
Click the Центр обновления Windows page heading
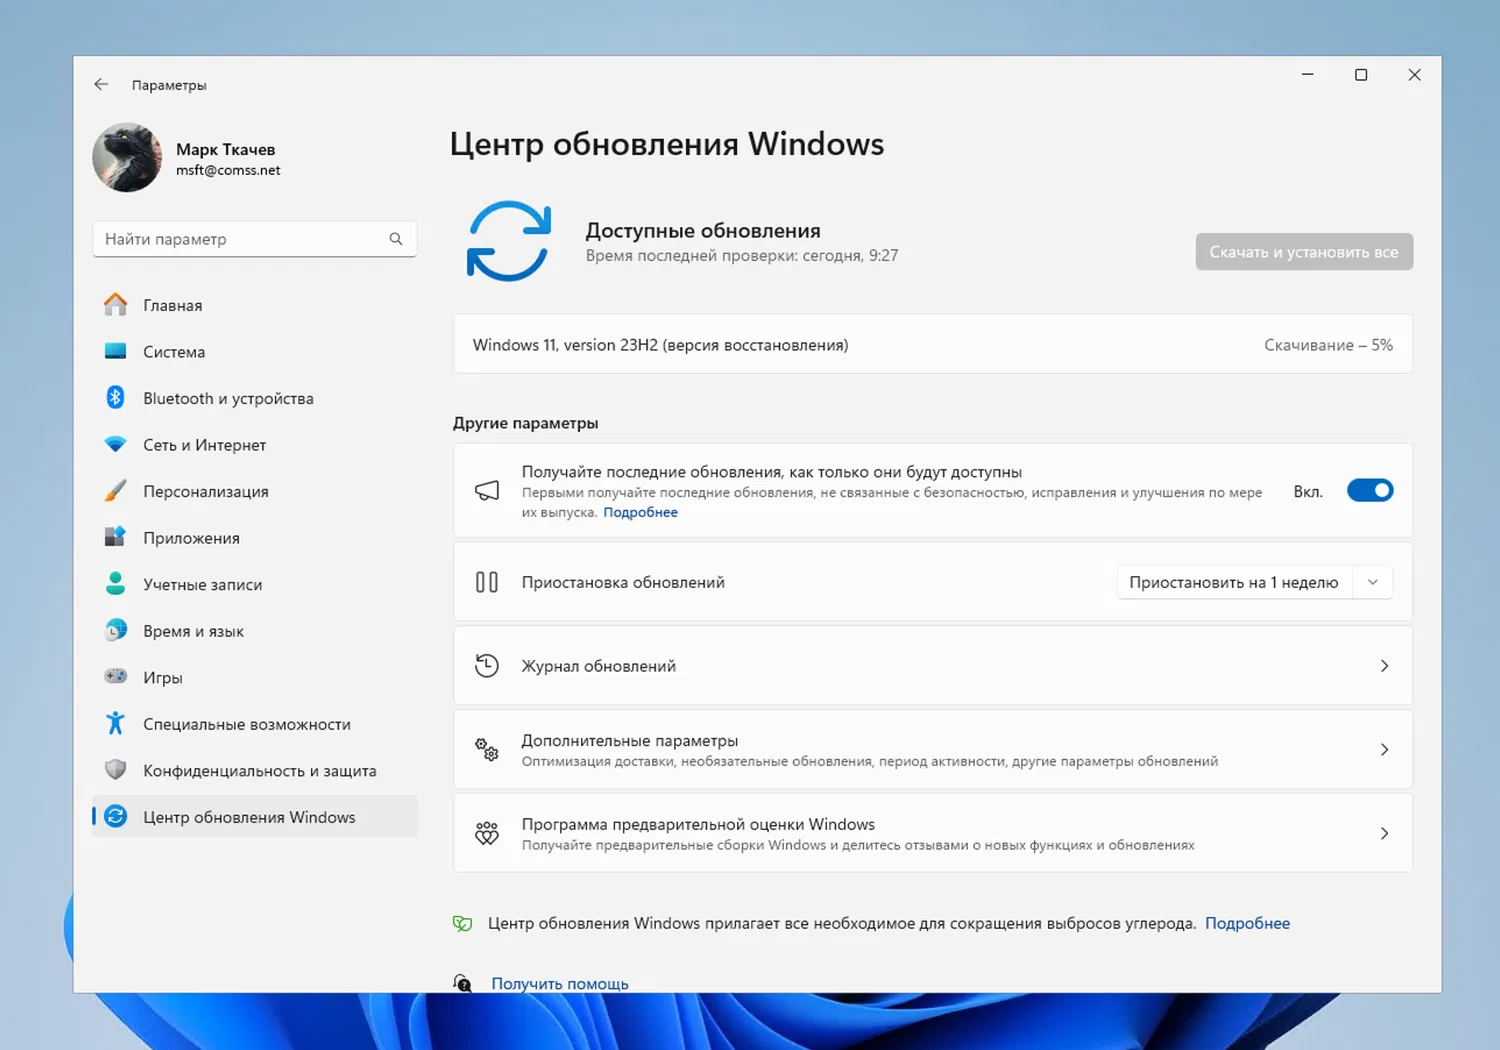(667, 144)
